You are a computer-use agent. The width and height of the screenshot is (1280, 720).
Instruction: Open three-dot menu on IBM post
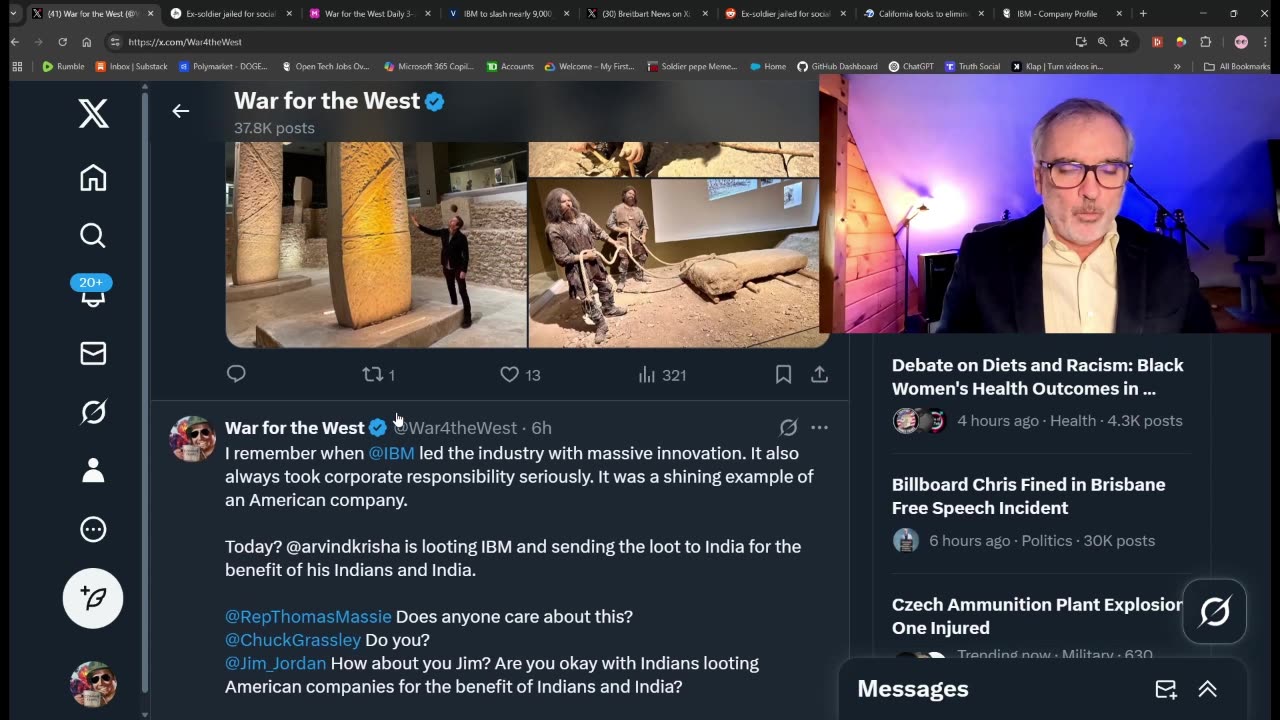pyautogui.click(x=819, y=428)
